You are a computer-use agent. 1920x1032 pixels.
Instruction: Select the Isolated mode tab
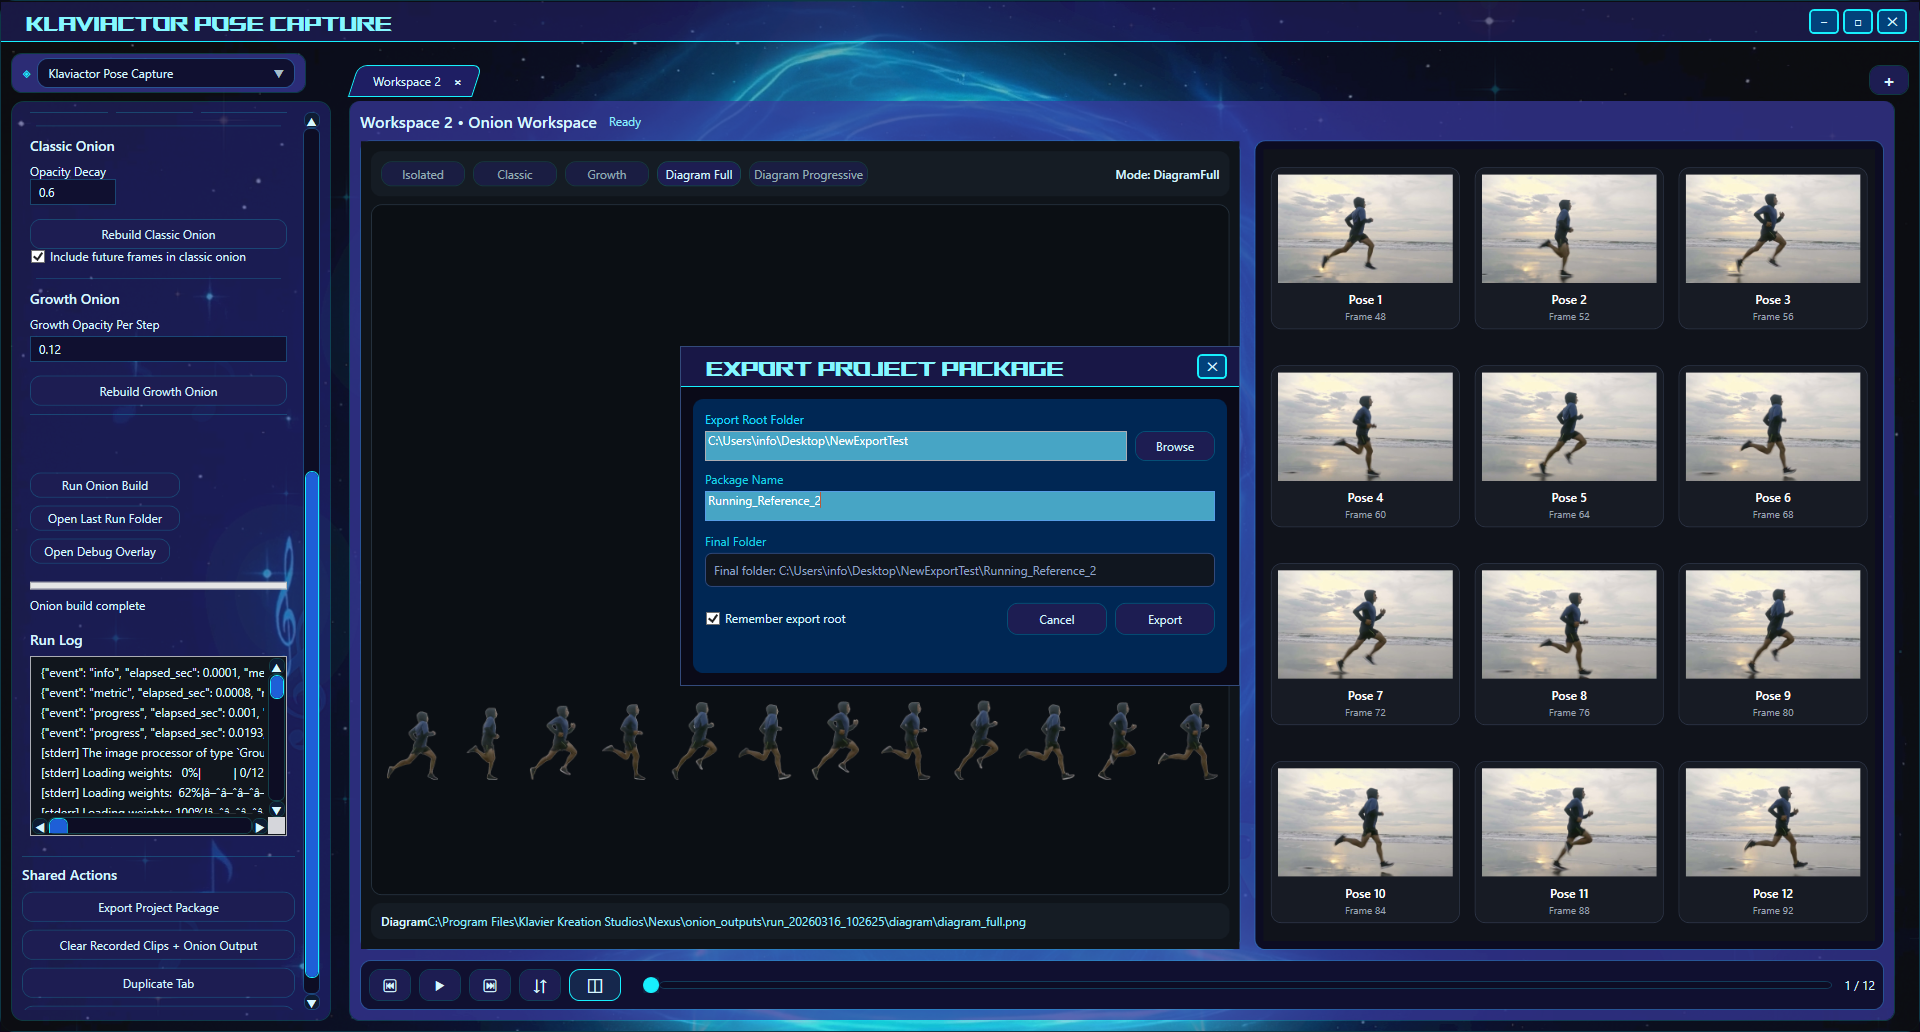[x=422, y=174]
